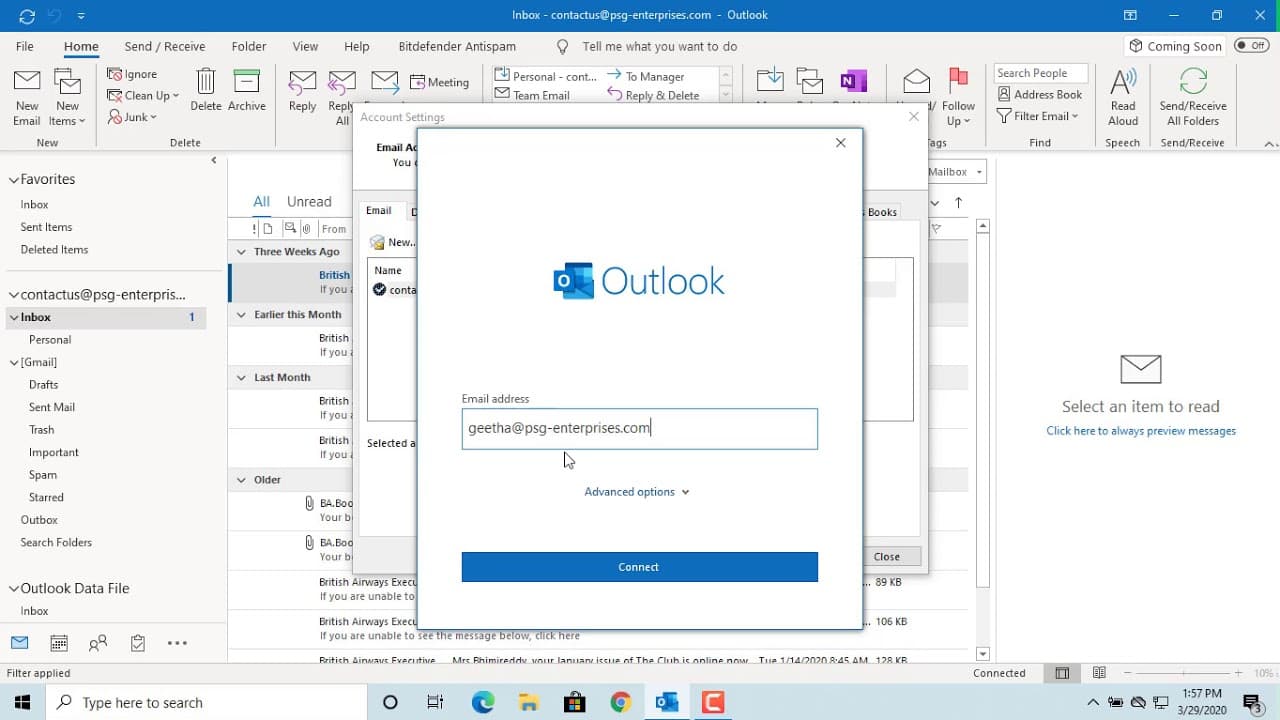Collapse the folder pane with the arrow

point(214,160)
